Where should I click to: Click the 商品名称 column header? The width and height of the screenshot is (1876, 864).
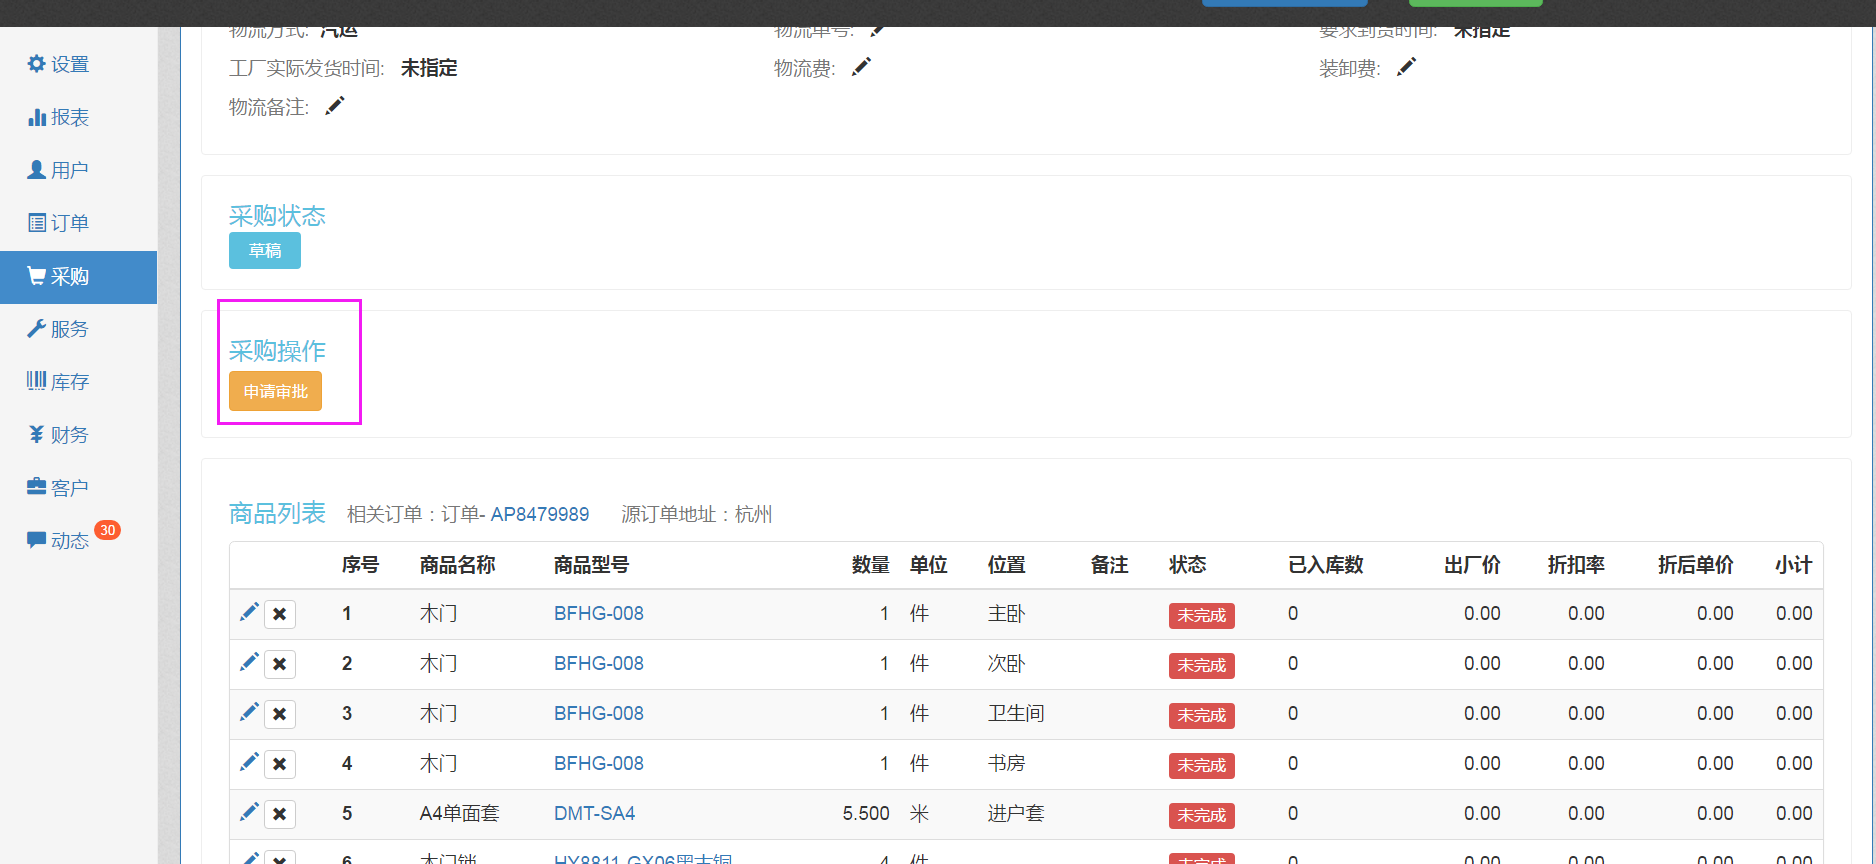pos(457,565)
